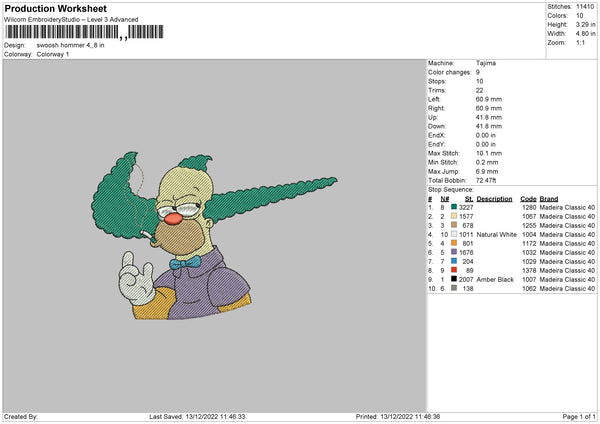The height and width of the screenshot is (424, 600).
Task: Select the design name 'swoosh hommer 4_8 in'
Action: coord(70,45)
